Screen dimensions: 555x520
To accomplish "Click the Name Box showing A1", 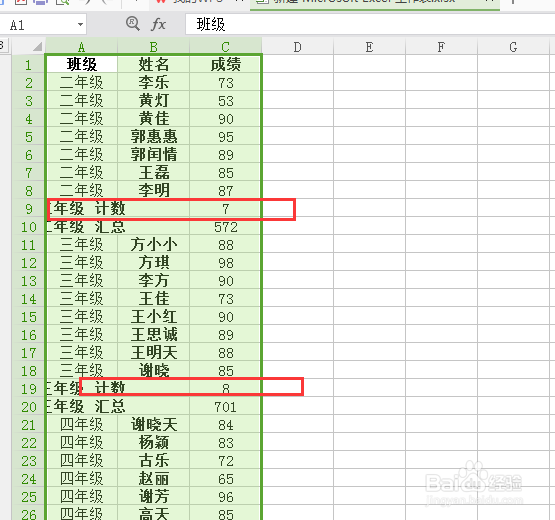I will tap(43, 25).
